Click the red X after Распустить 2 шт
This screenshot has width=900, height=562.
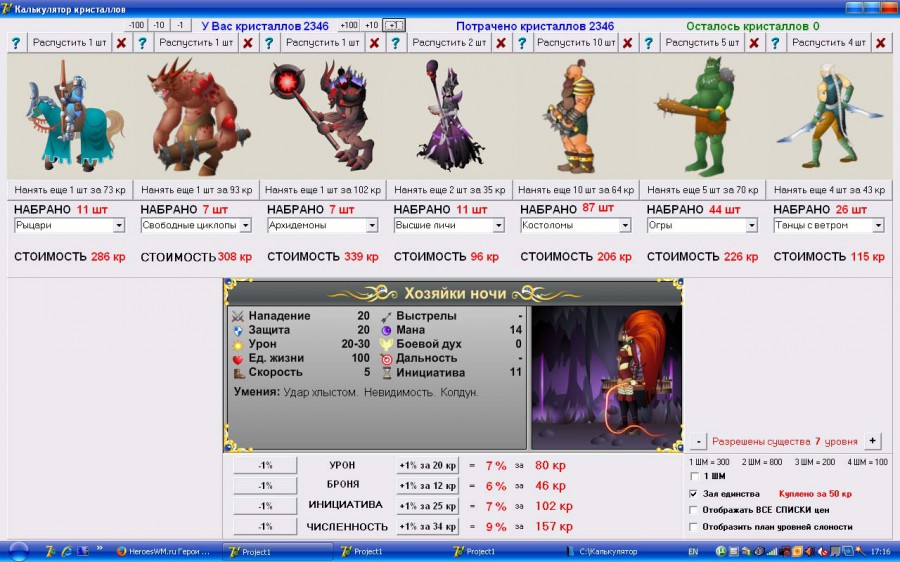[x=501, y=43]
